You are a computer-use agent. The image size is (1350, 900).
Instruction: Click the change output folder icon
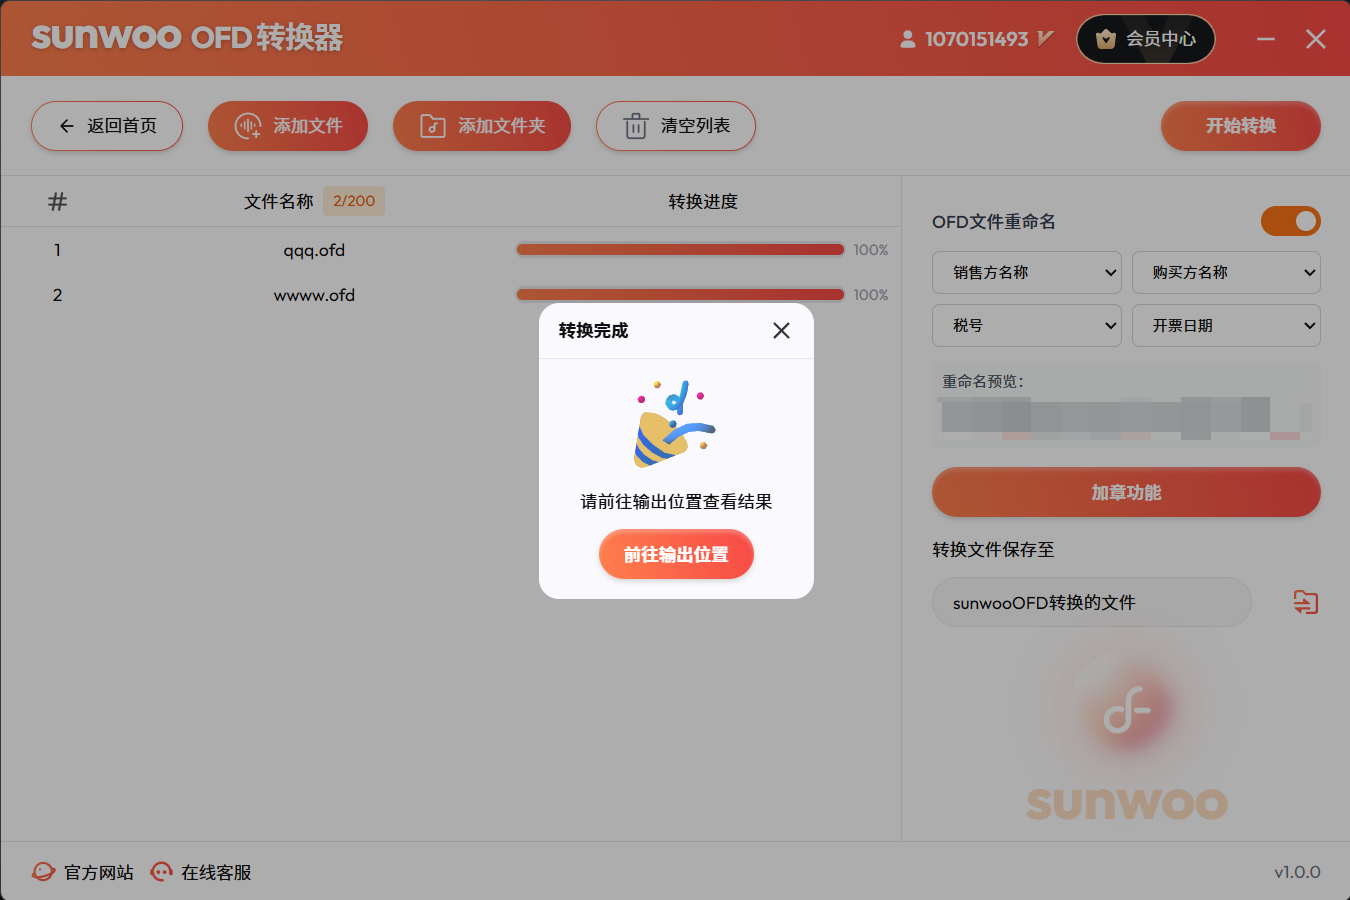point(1306,602)
